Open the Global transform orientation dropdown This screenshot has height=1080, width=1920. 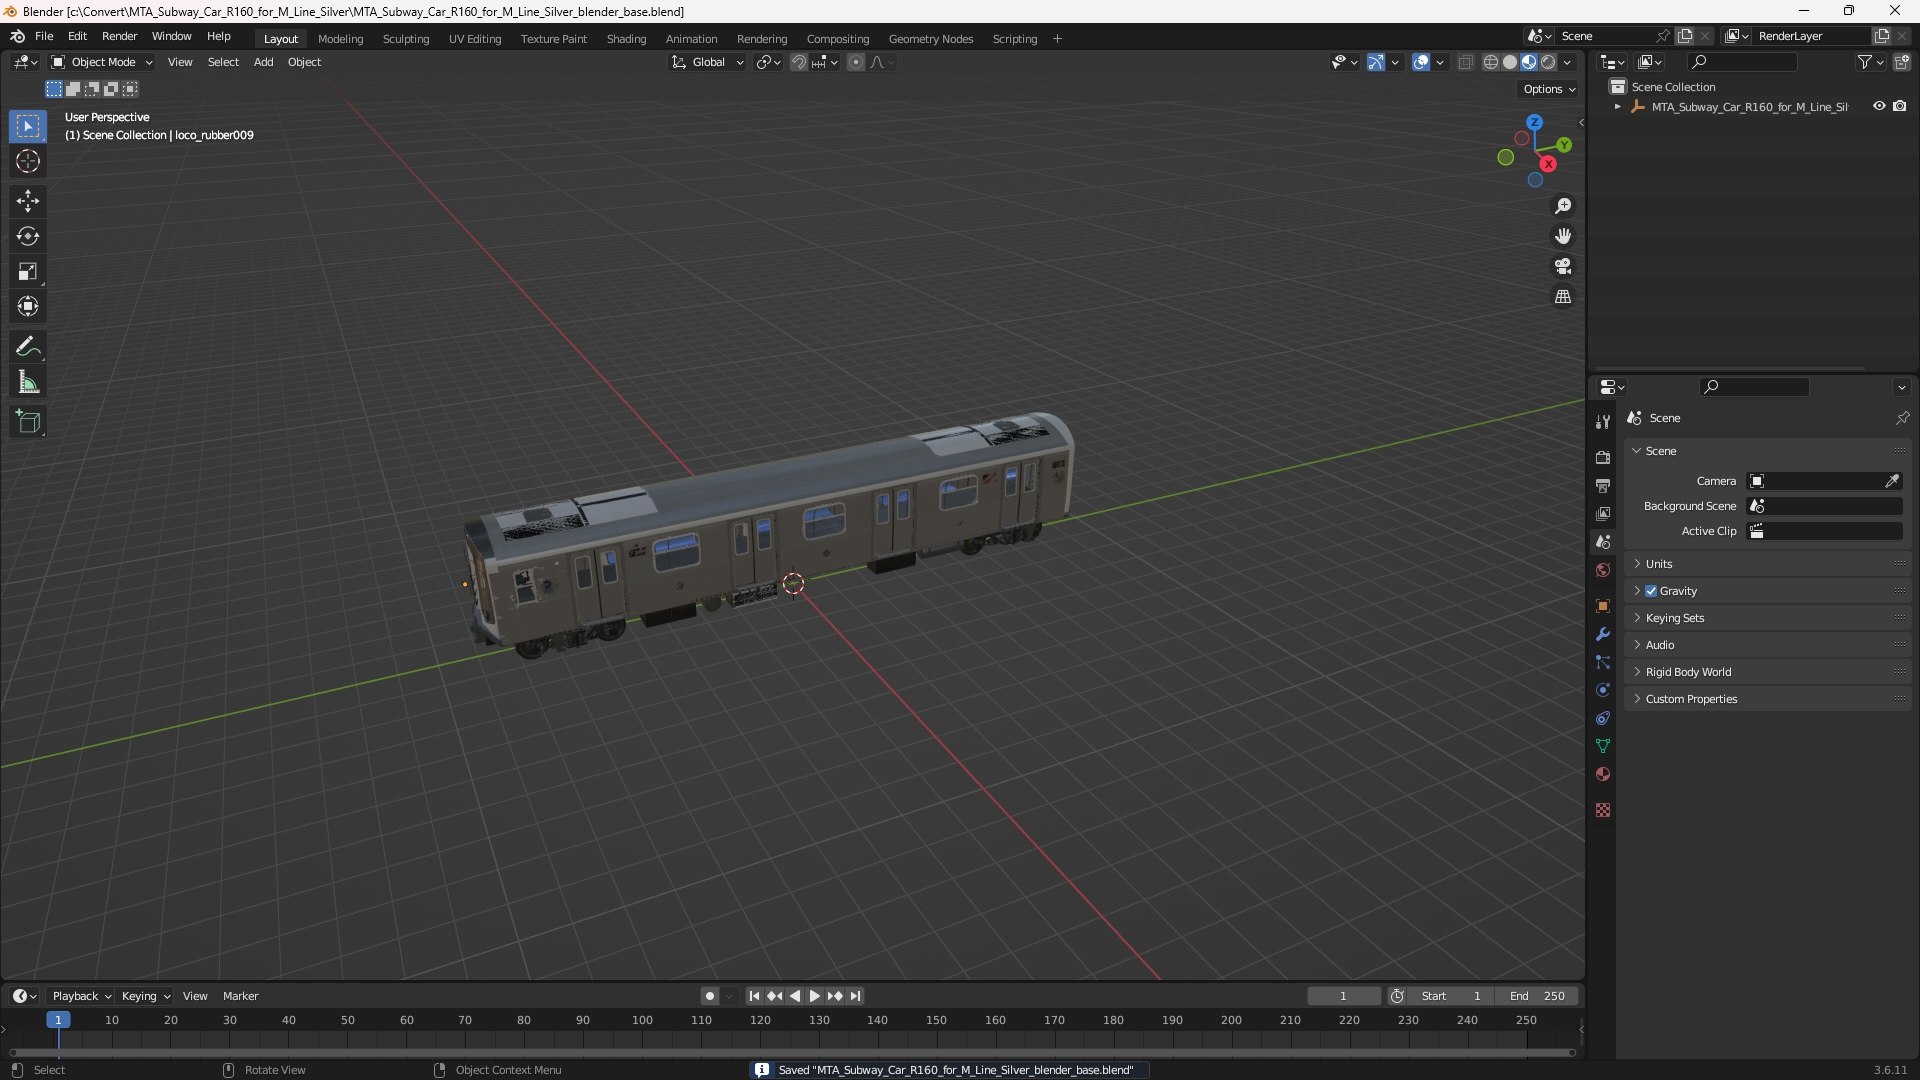pyautogui.click(x=707, y=62)
